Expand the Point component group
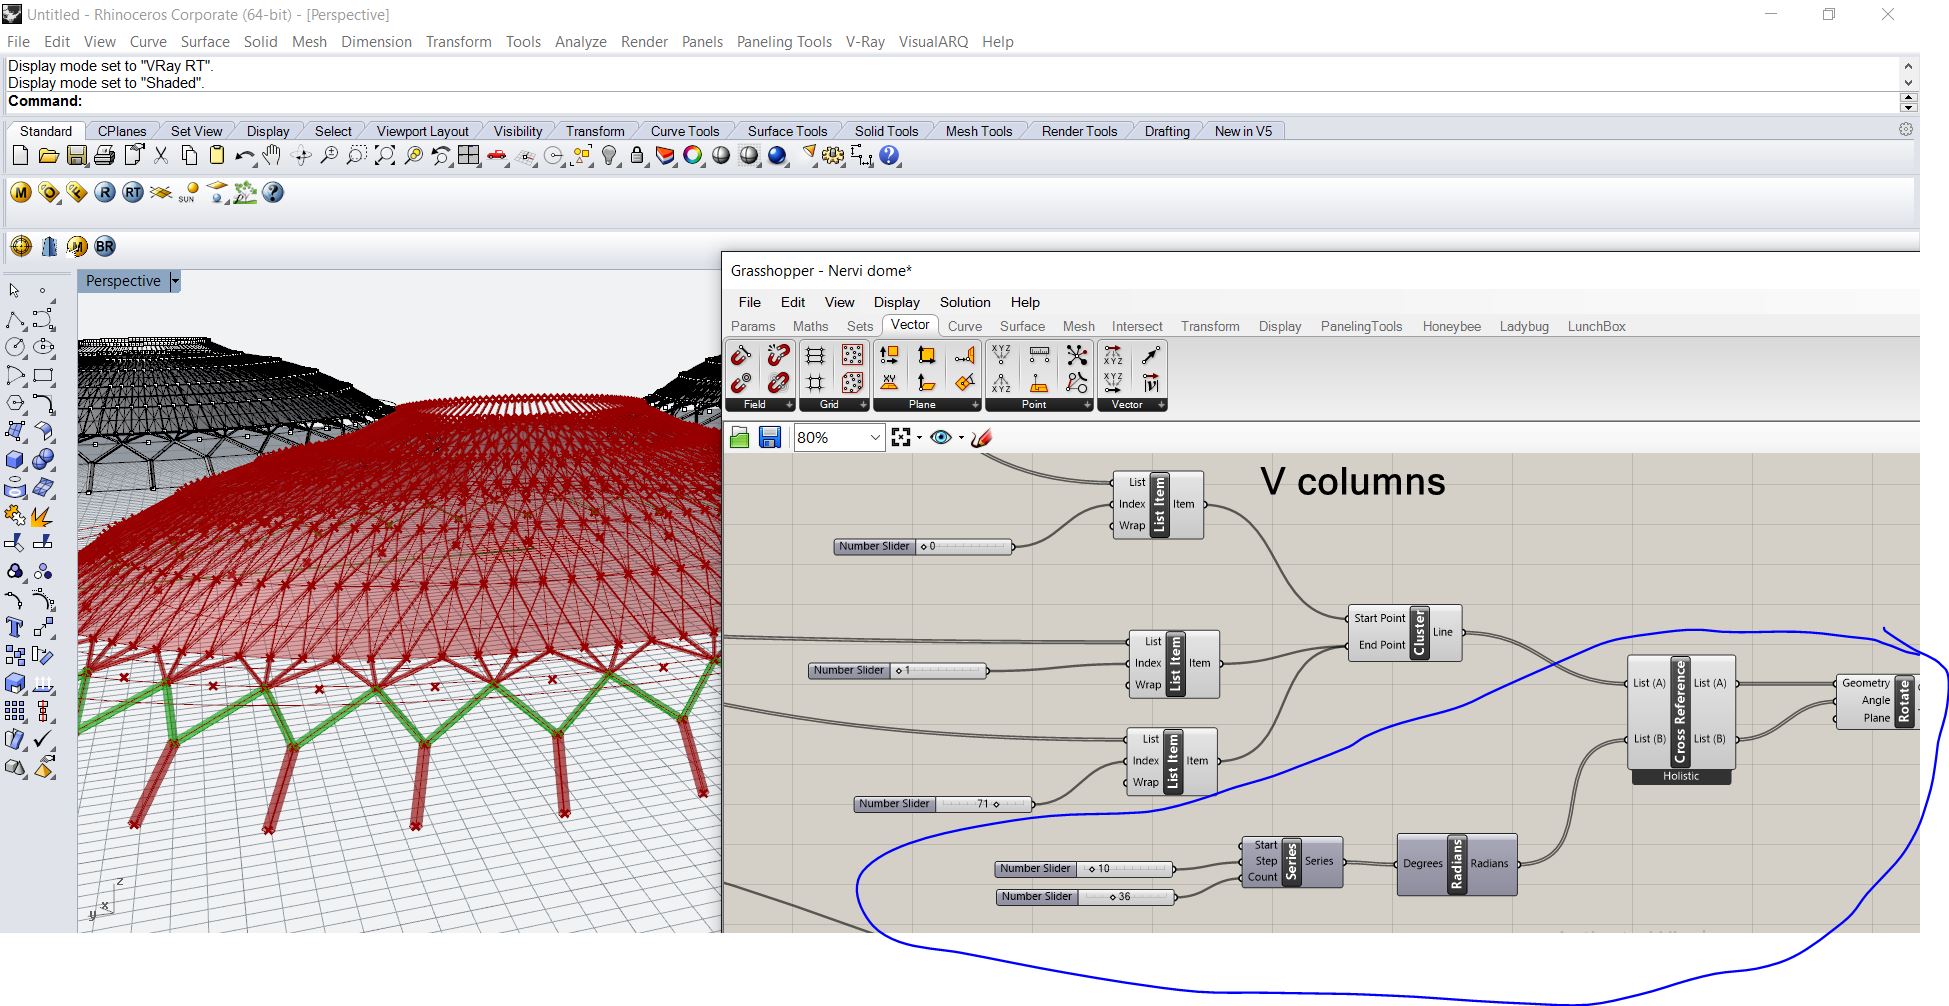This screenshot has width=1949, height=1006. click(x=1087, y=405)
